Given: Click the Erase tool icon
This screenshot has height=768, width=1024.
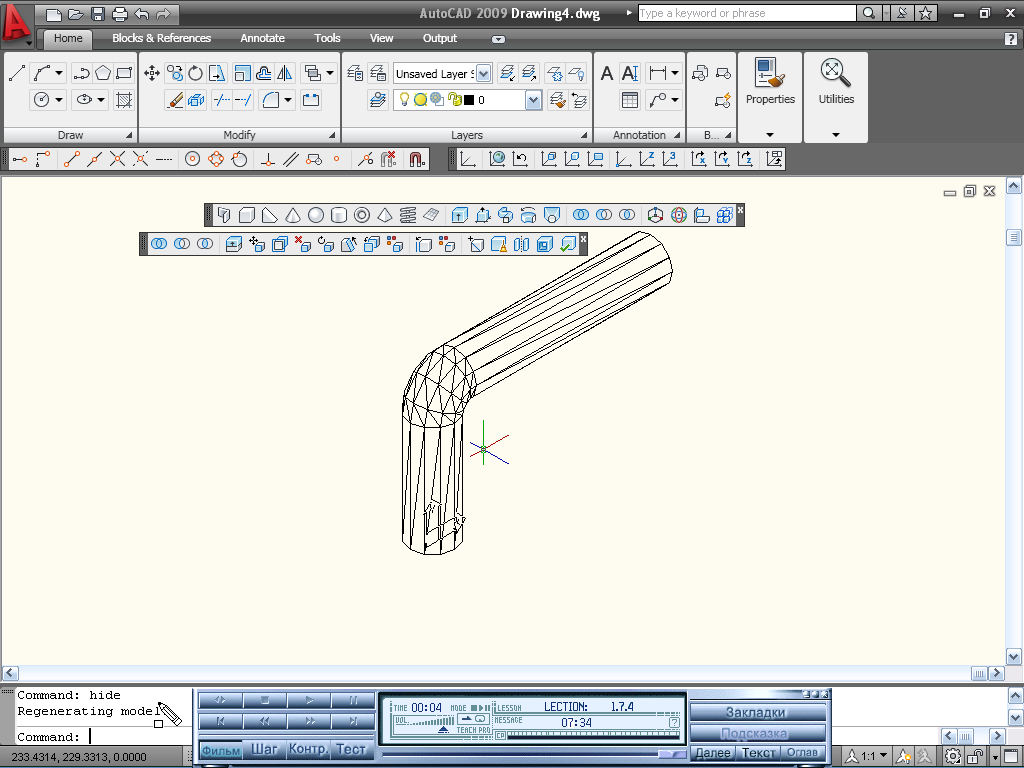Looking at the screenshot, I should pos(174,100).
